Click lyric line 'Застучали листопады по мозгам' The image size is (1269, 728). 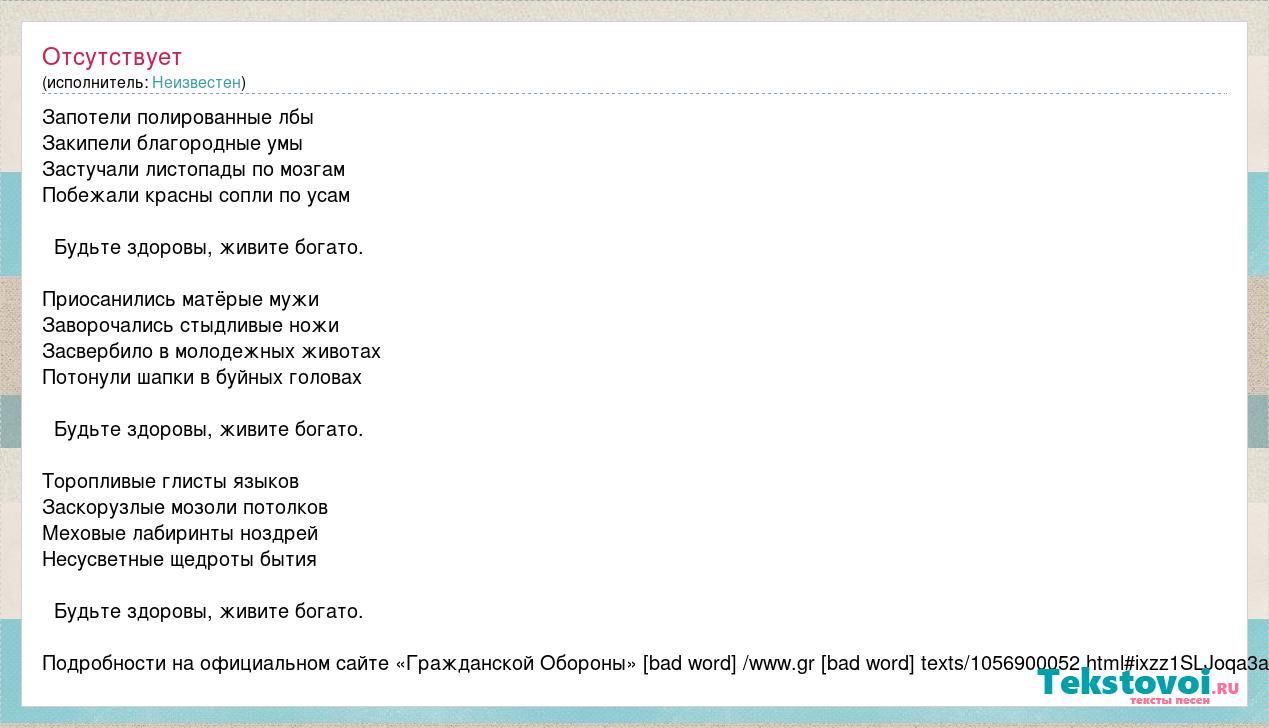click(193, 170)
